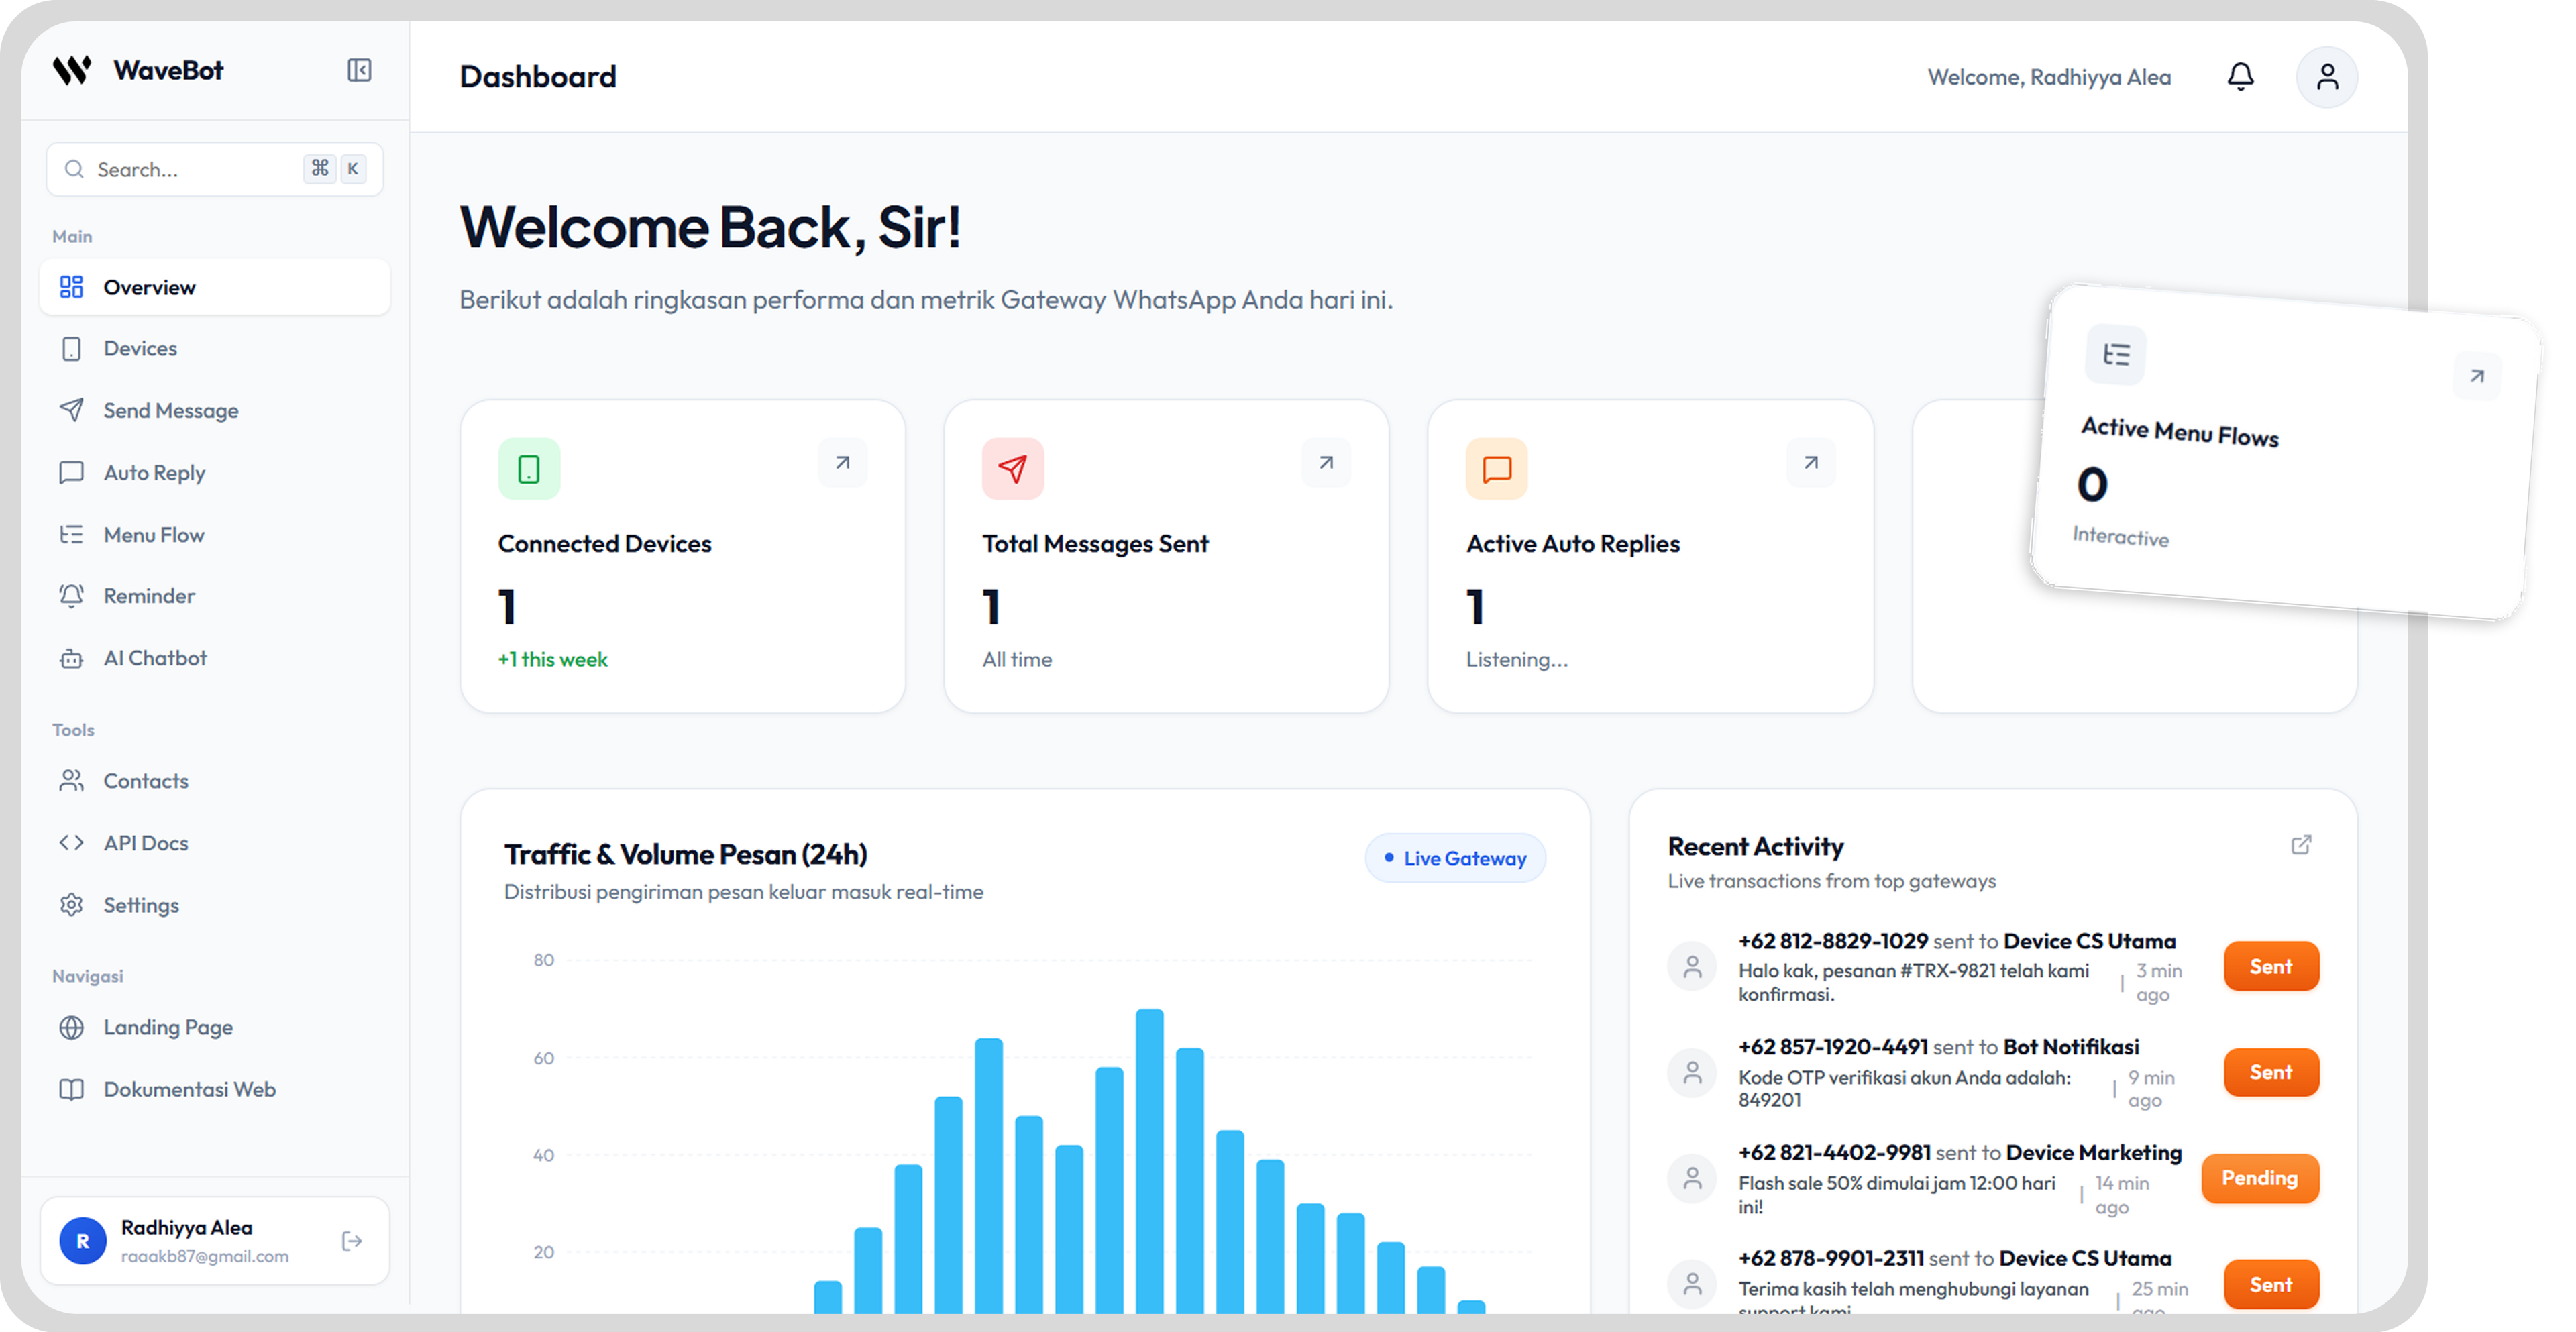
Task: Click Sent badge for +62 878-9901-2311
Action: click(2270, 1284)
